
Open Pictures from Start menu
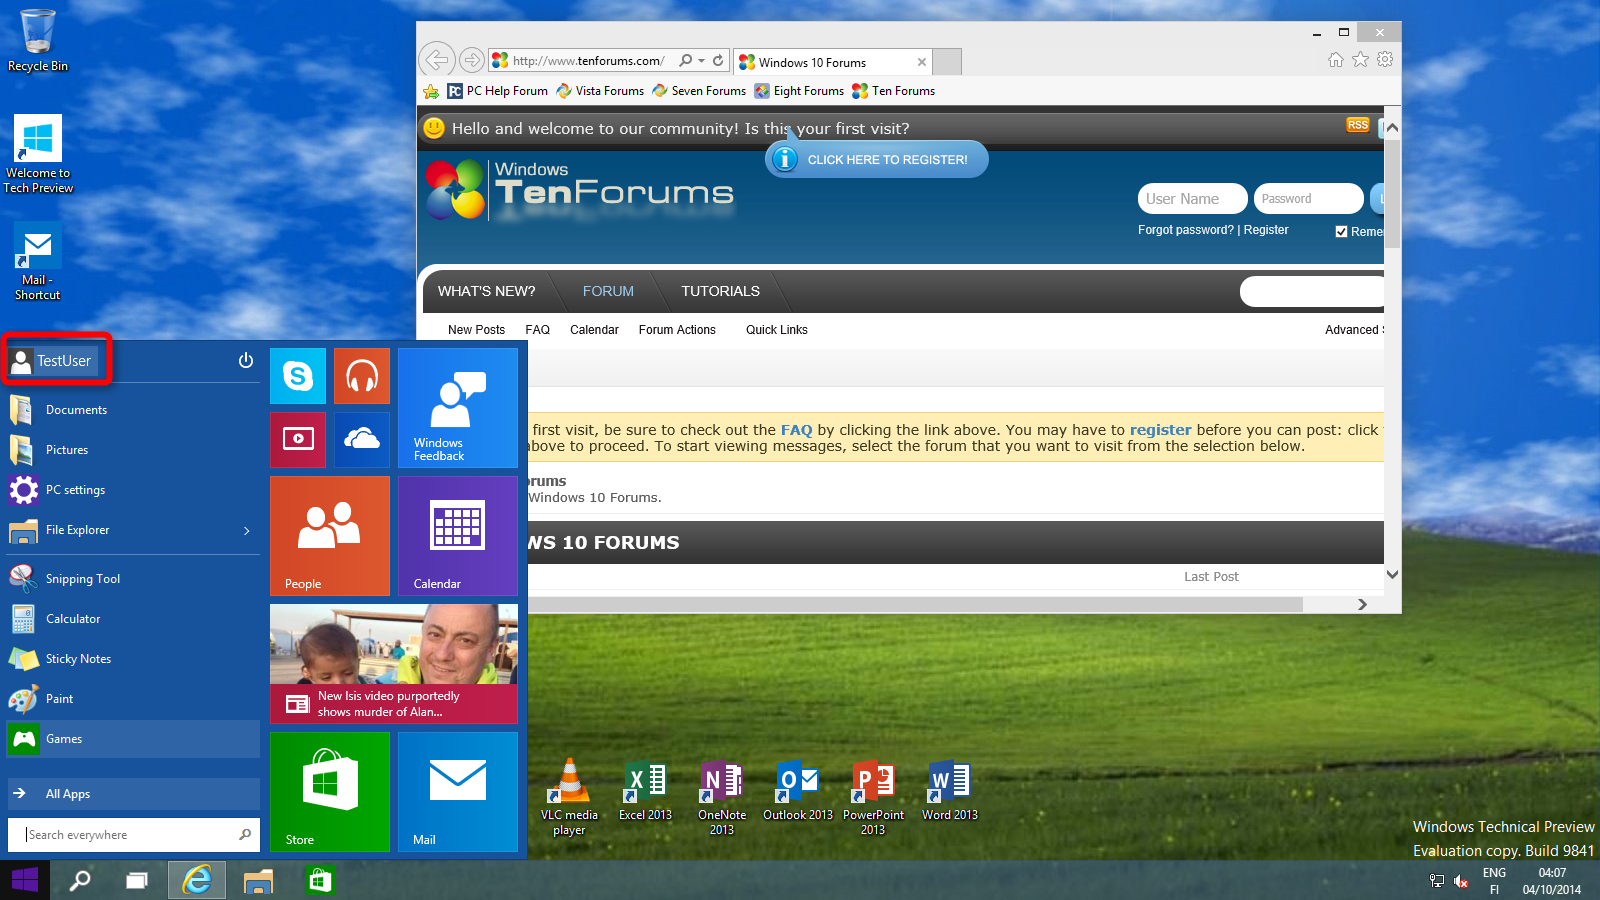click(x=133, y=450)
